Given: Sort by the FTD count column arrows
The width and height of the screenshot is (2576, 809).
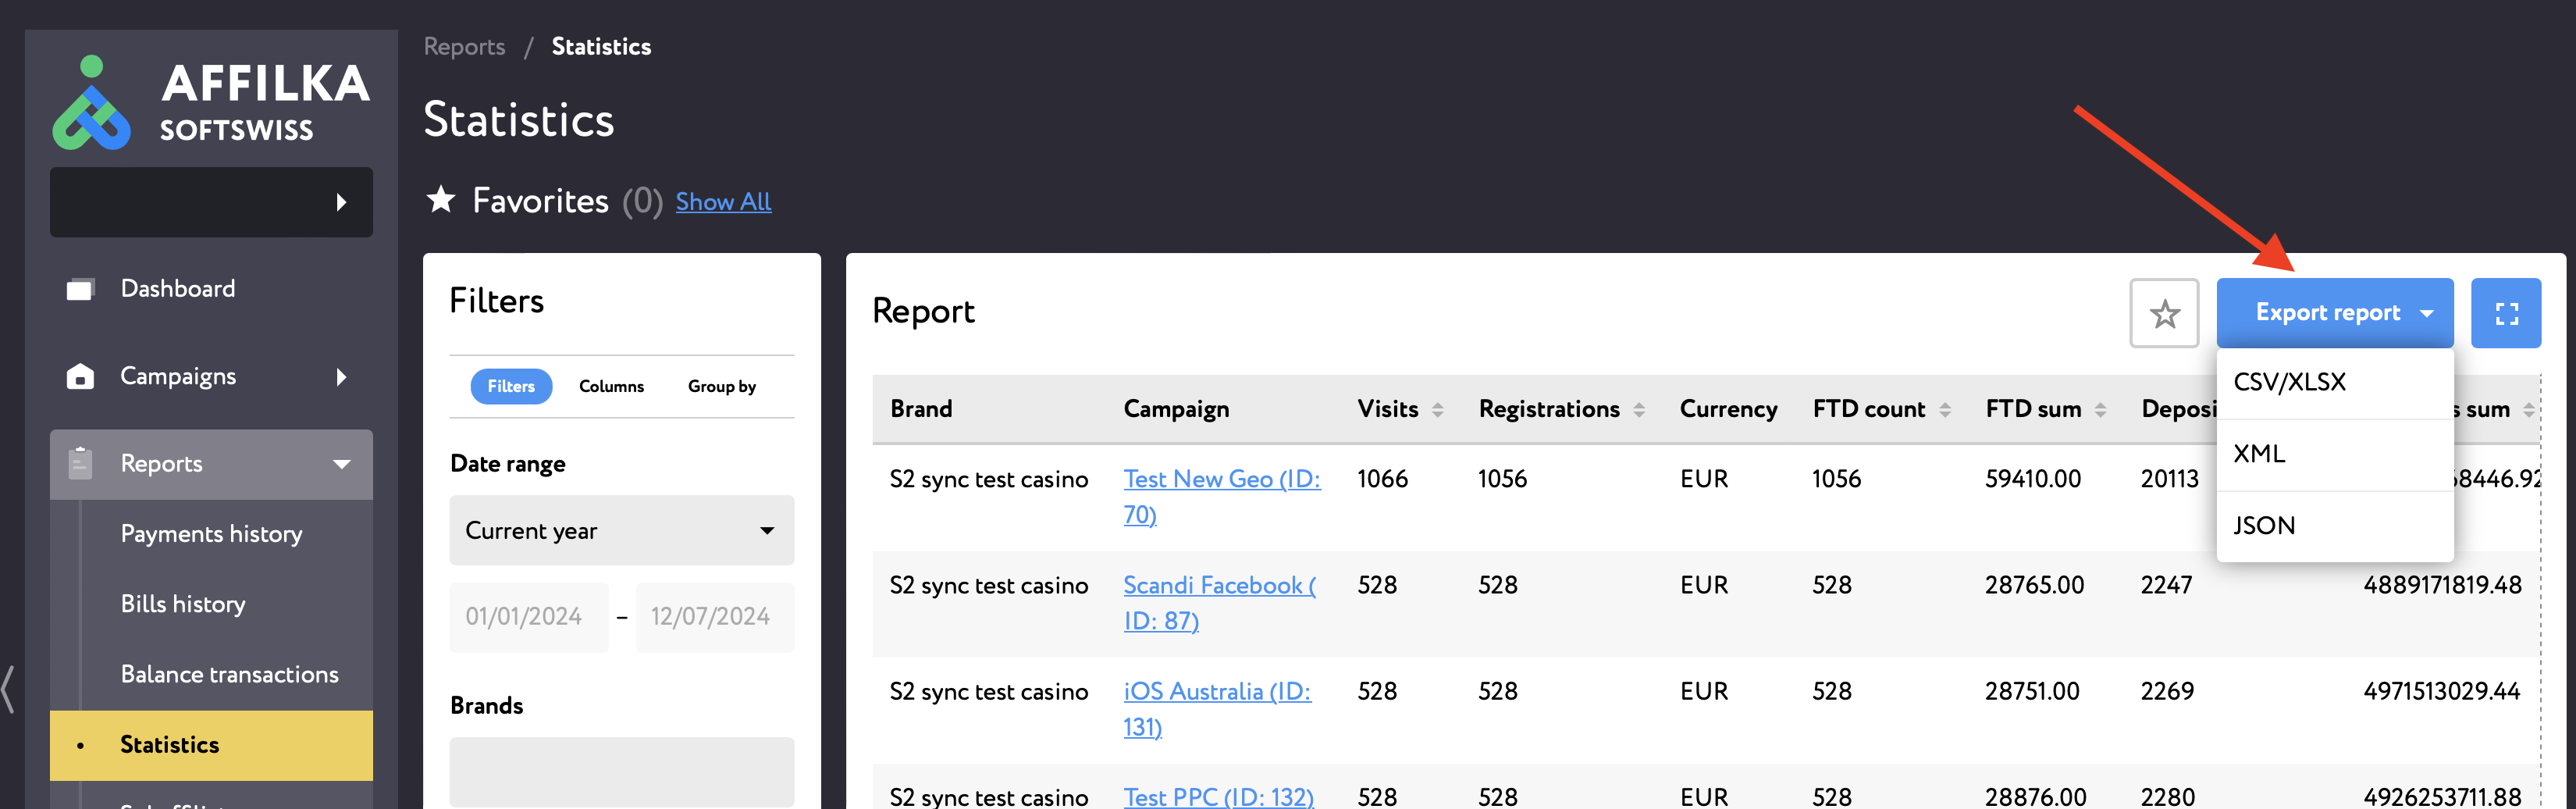Looking at the screenshot, I should 1944,410.
